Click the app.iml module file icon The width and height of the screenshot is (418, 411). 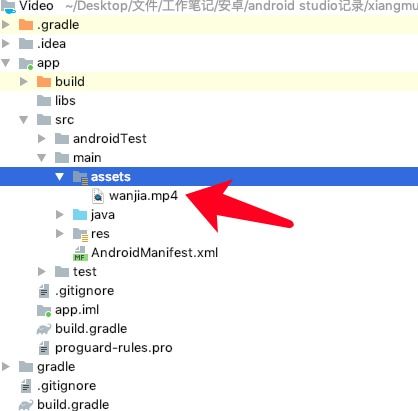click(44, 310)
